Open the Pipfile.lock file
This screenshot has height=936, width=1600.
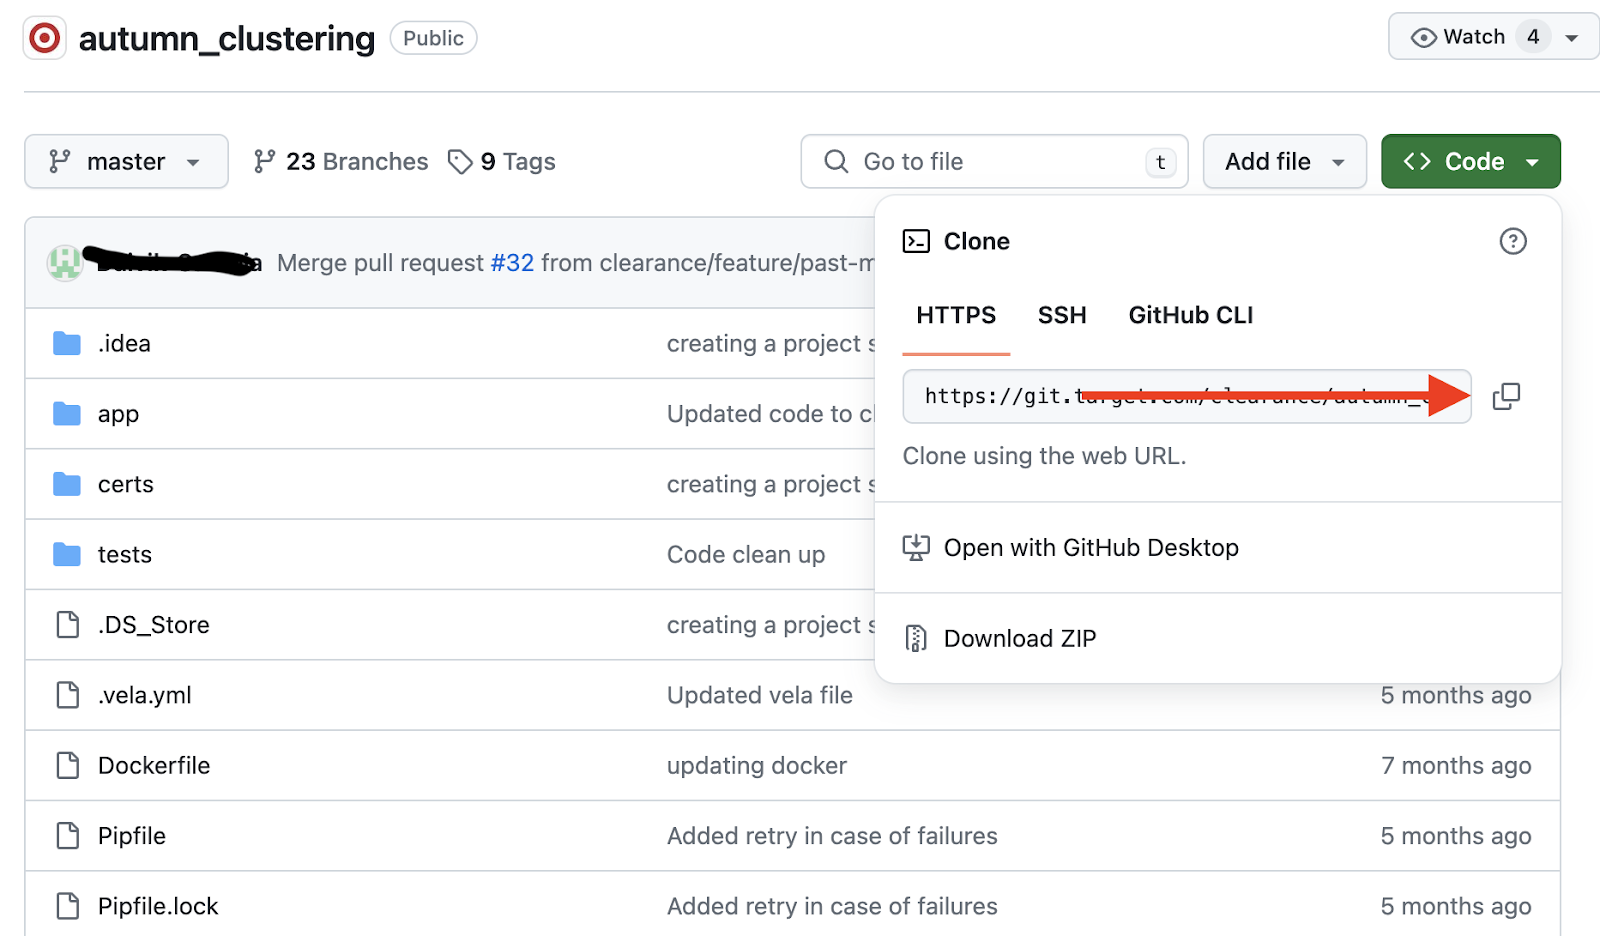158,906
